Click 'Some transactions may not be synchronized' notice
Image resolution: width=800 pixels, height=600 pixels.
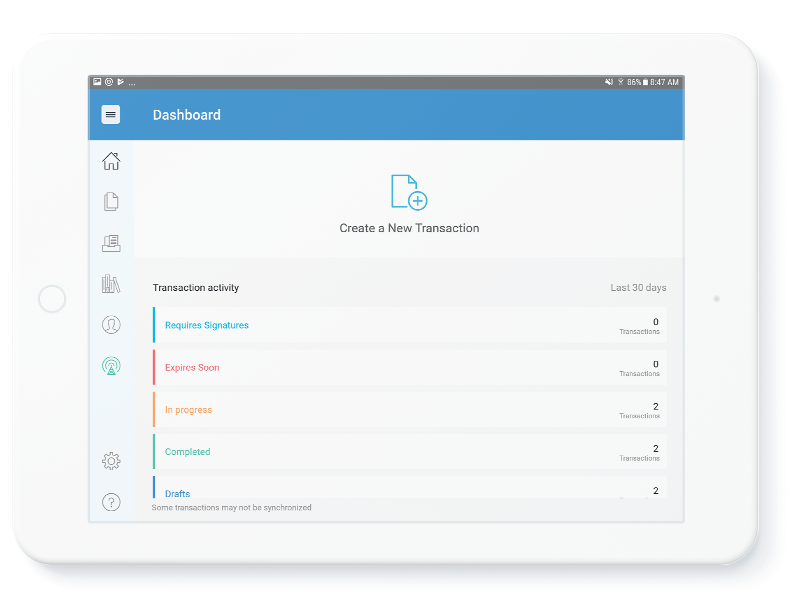click(x=232, y=508)
